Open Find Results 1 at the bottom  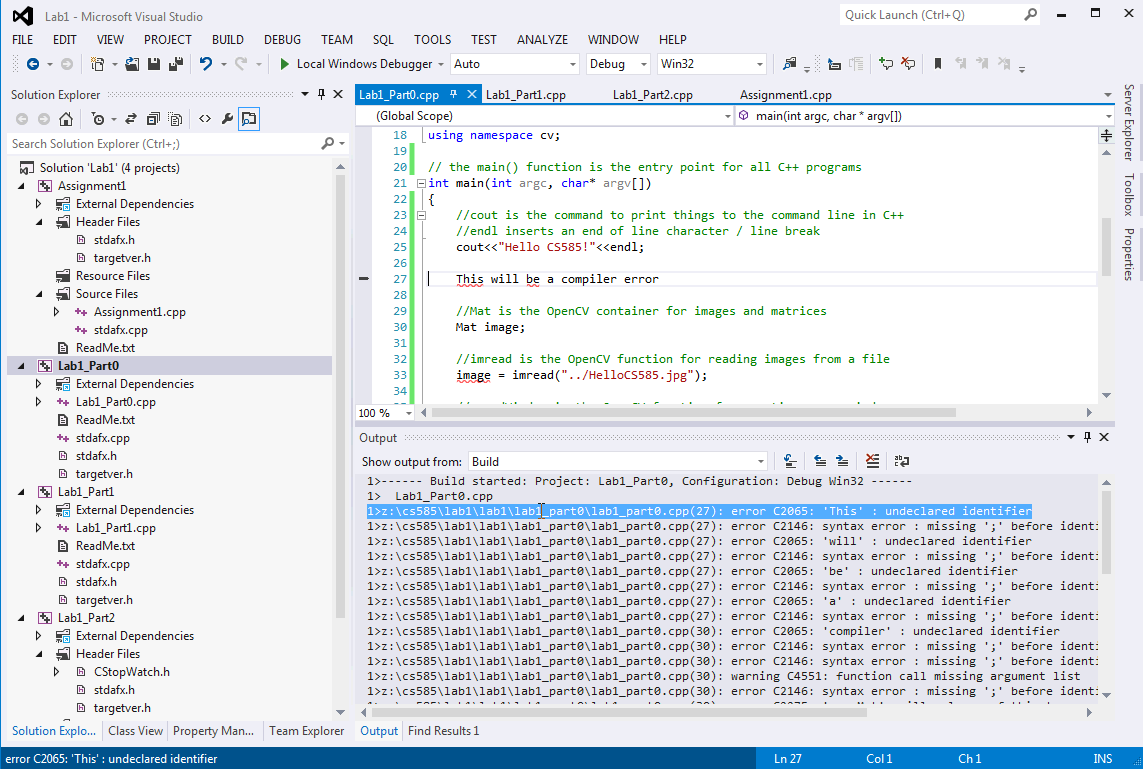click(441, 731)
